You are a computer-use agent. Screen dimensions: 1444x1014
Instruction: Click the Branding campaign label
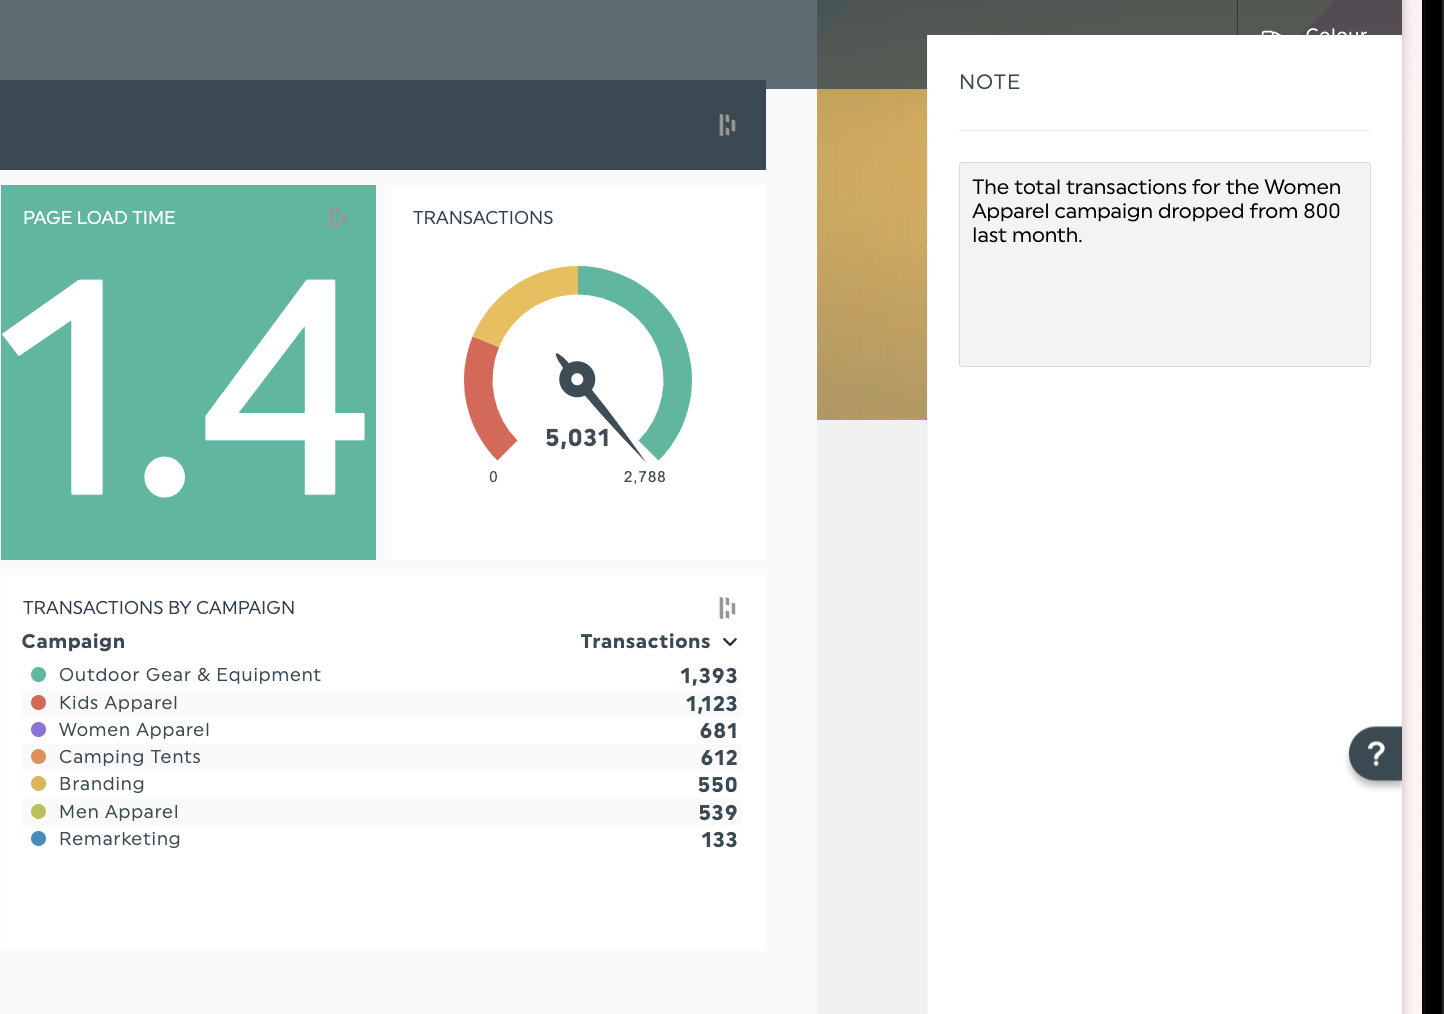(x=102, y=784)
